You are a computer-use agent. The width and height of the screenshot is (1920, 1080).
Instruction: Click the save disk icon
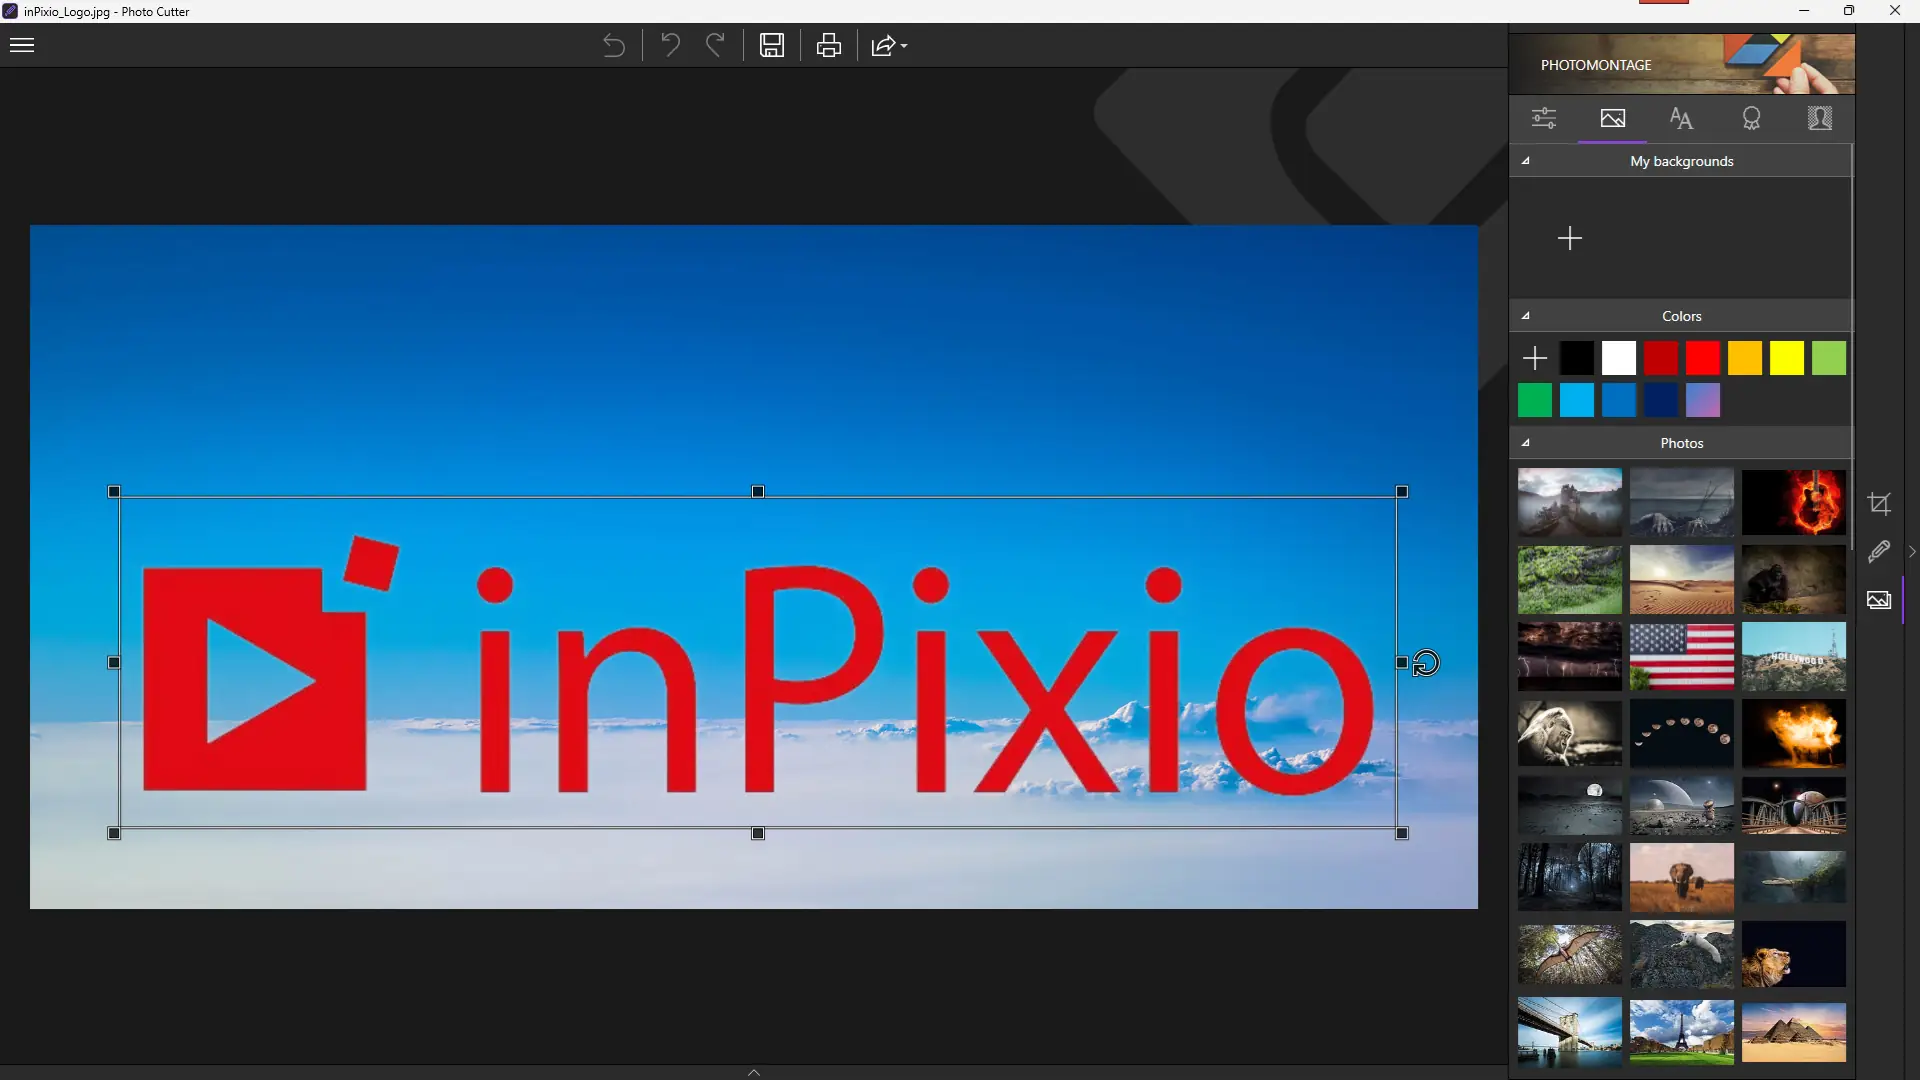point(771,45)
